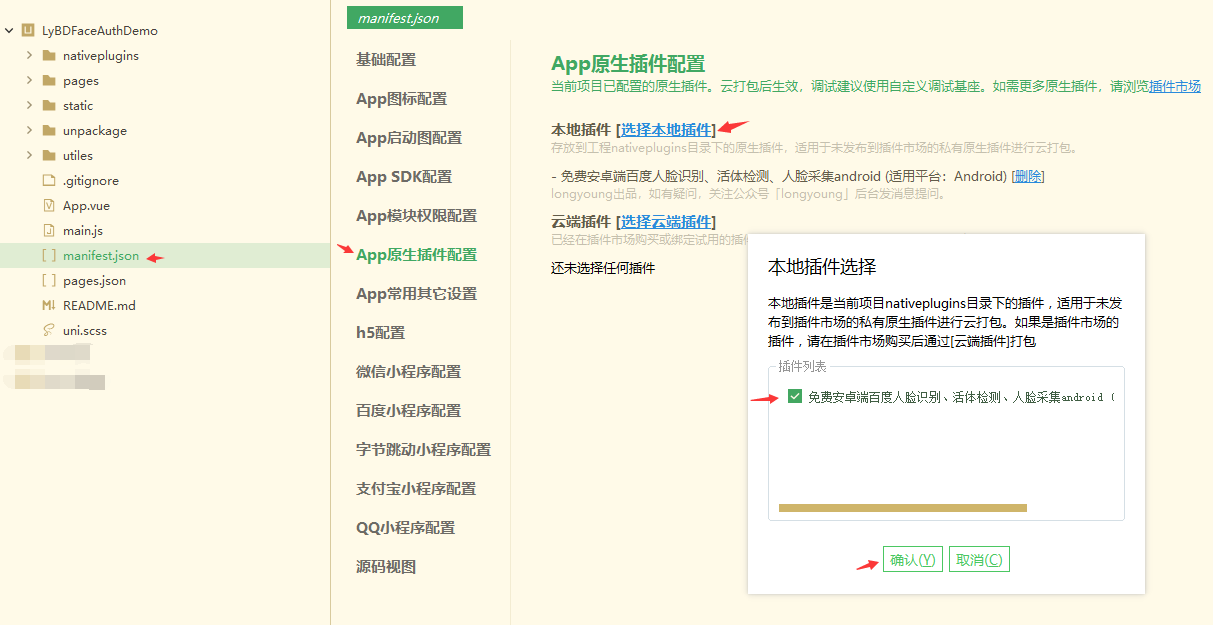Click the .gitignore file icon

[x=49, y=181]
